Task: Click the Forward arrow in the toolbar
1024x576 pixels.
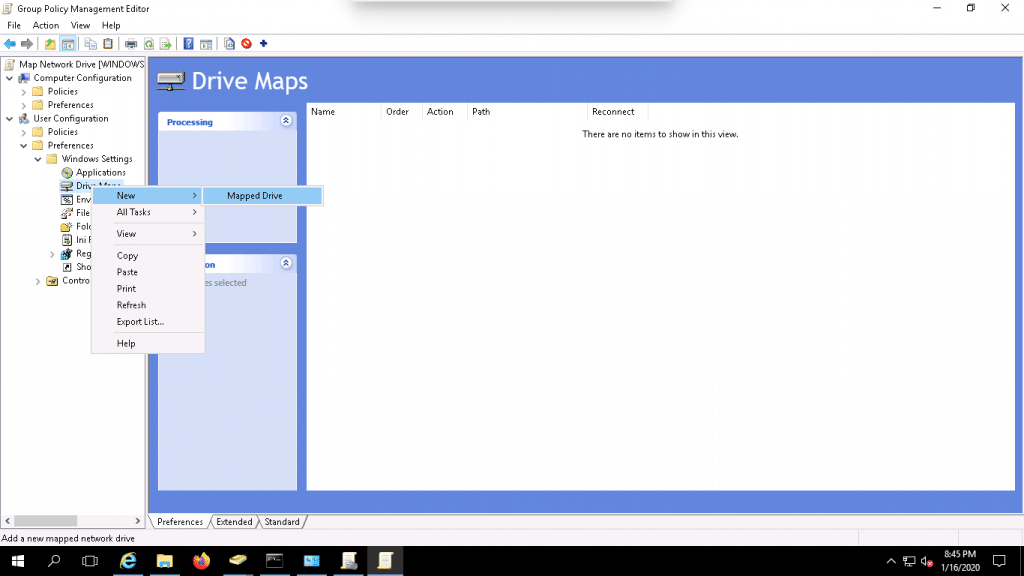Action: (27, 44)
